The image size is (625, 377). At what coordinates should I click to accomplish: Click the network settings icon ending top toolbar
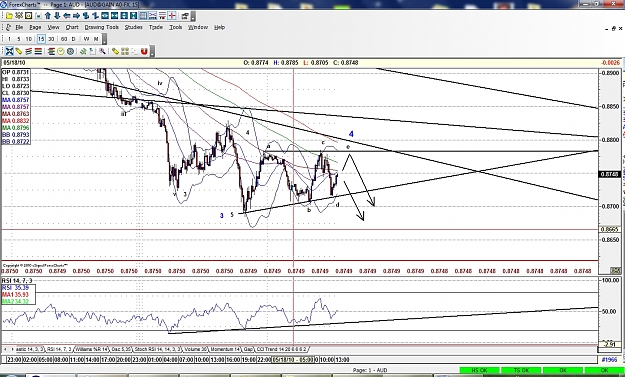click(x=185, y=16)
